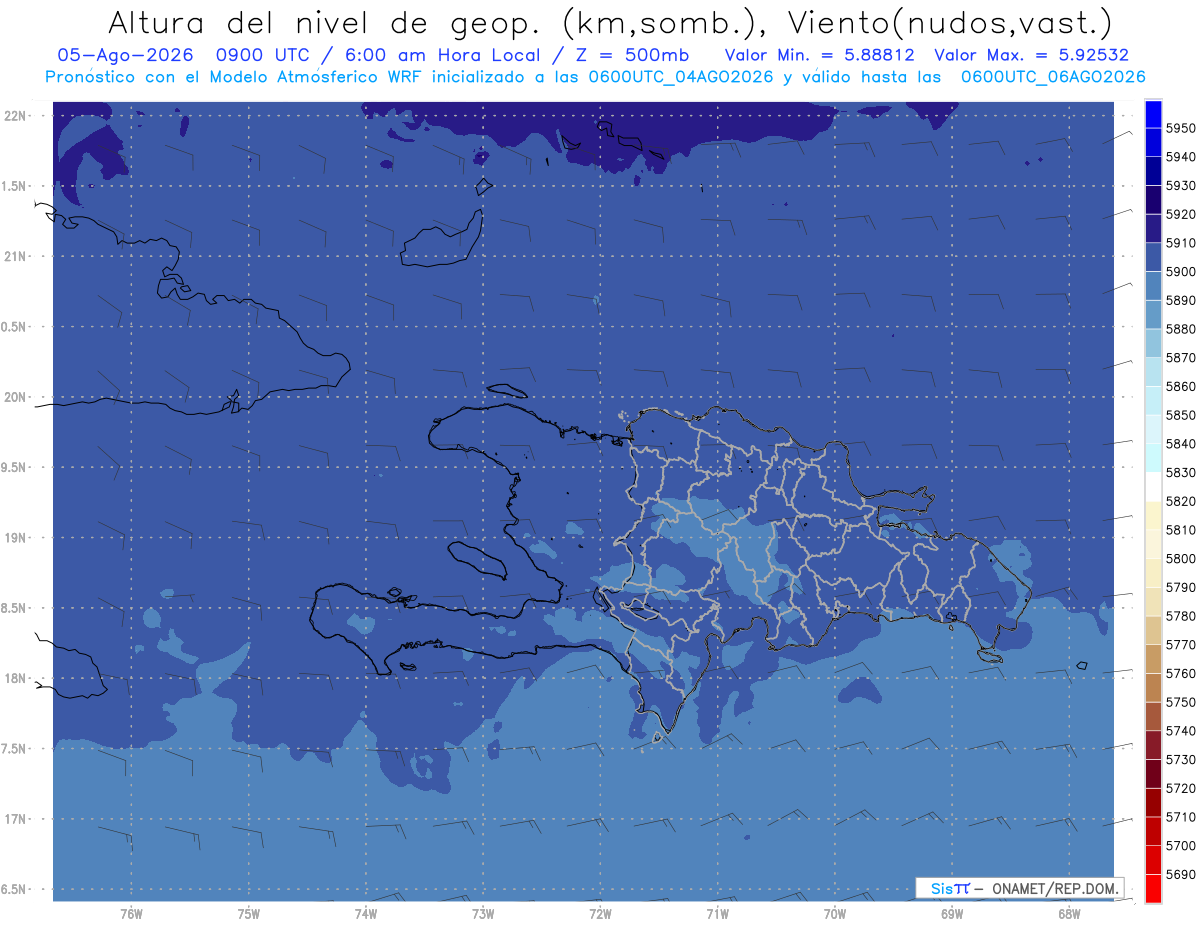Screen dimensions: 1200x927
Task: Click the 73W longitude axis label
Action: pos(483,913)
